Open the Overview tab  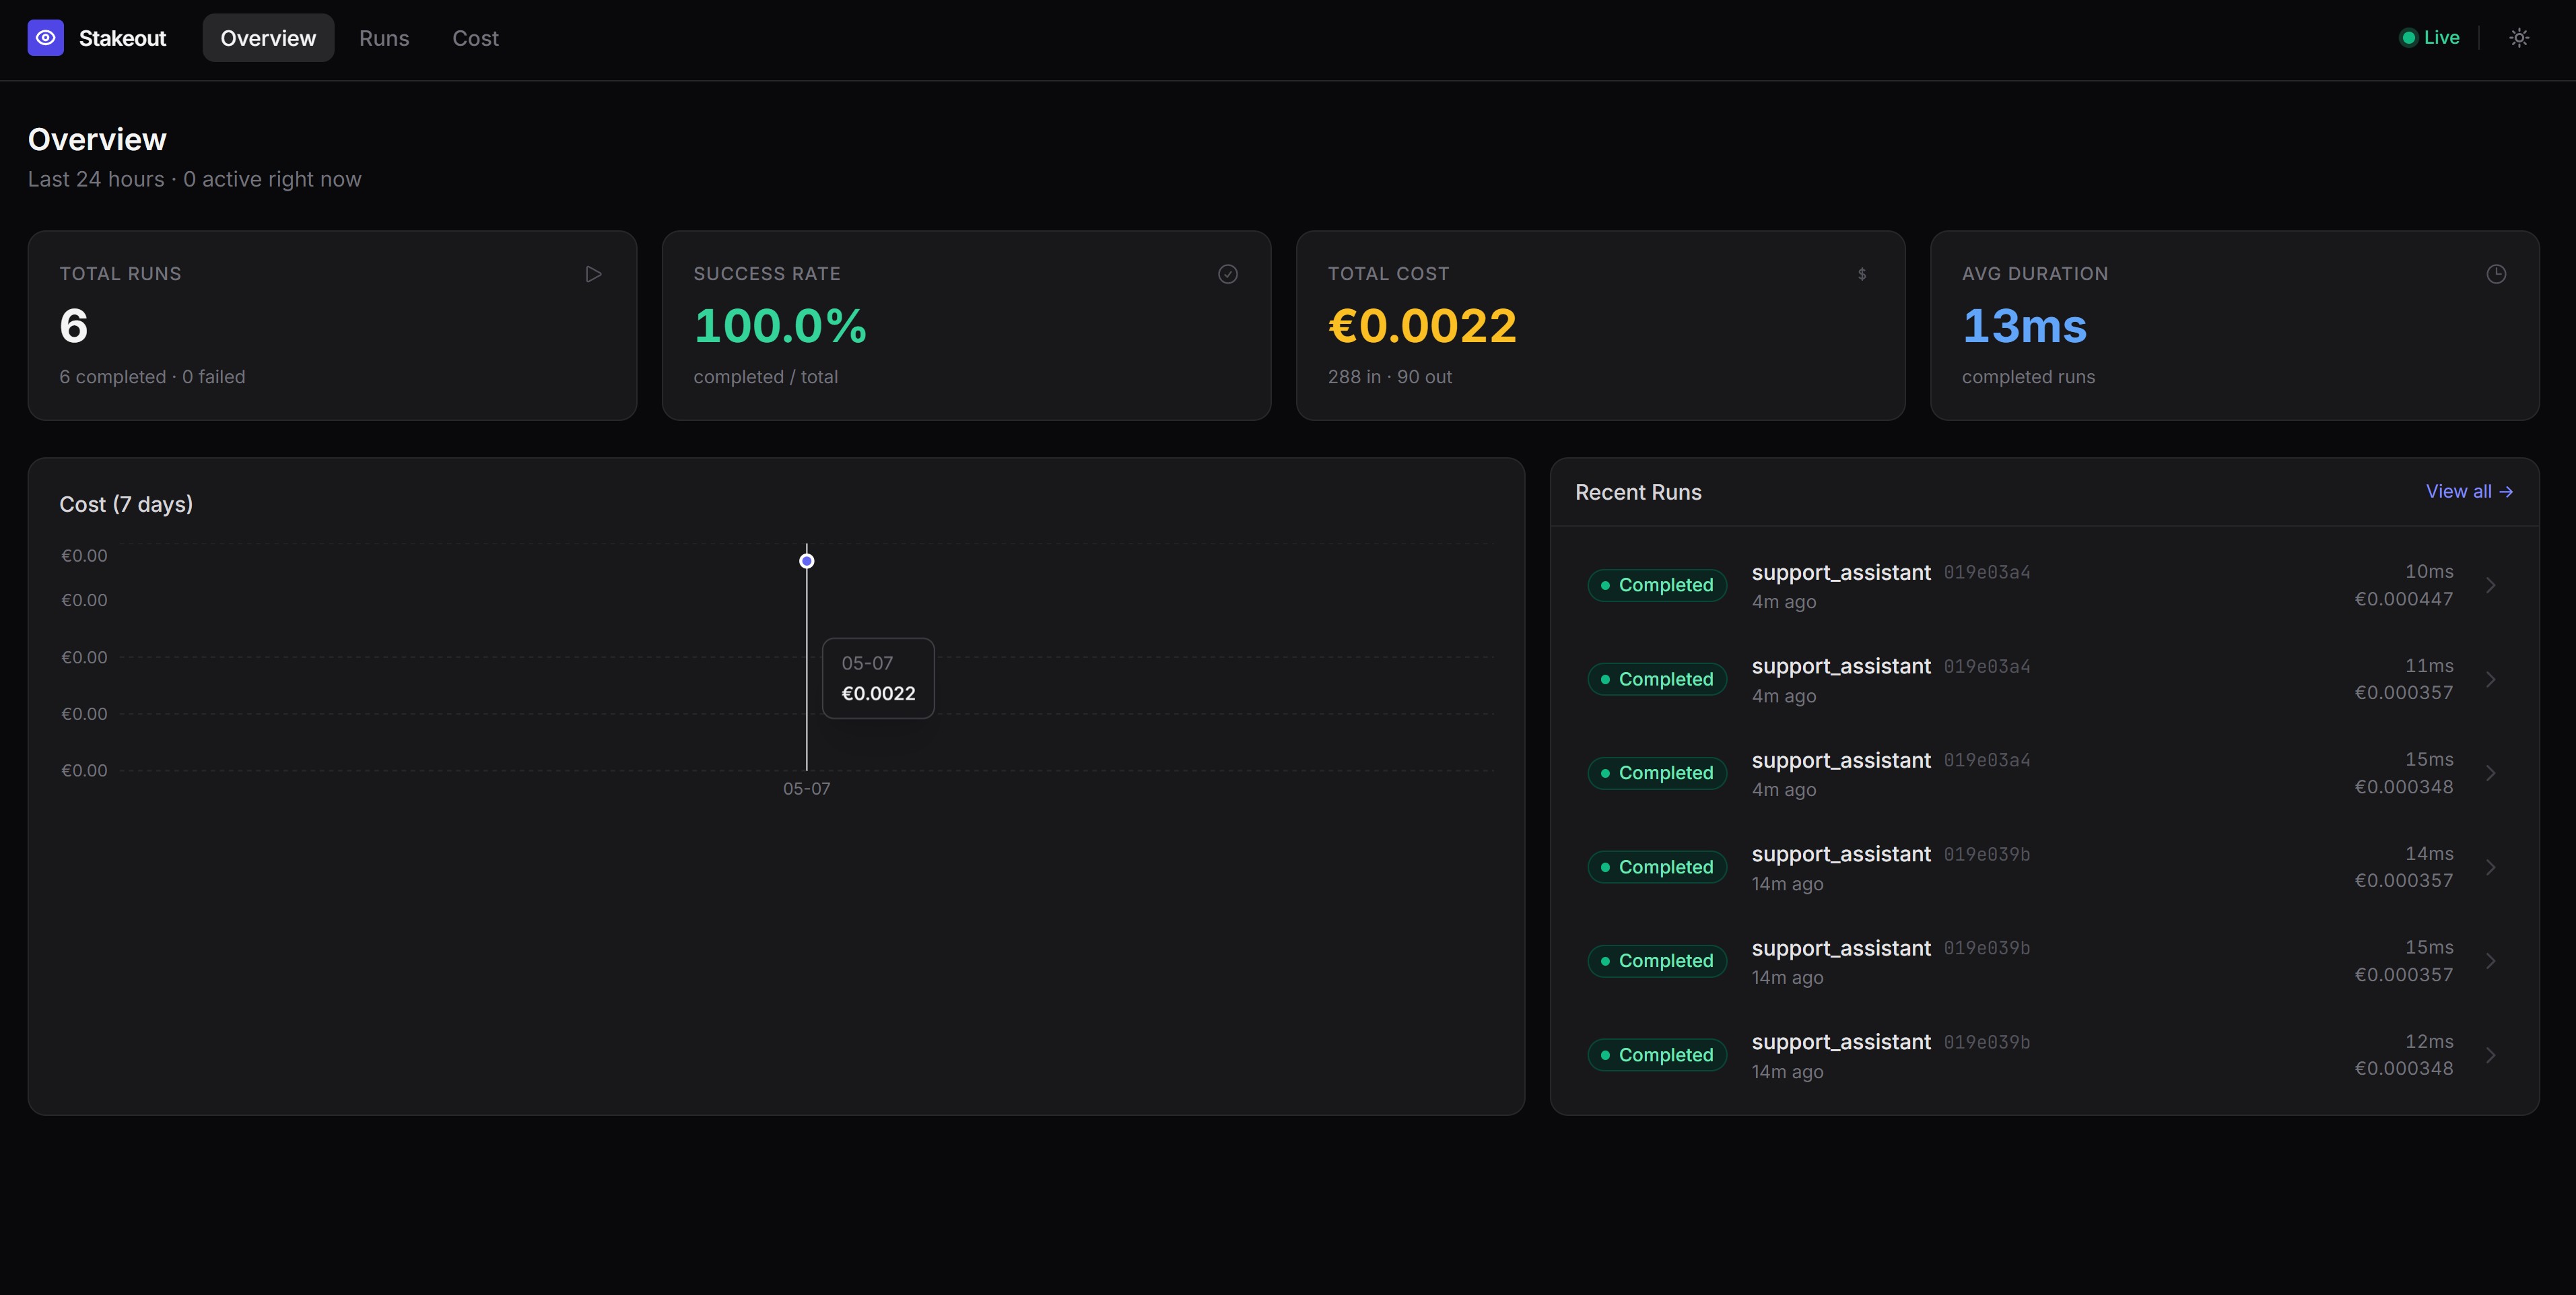click(268, 38)
